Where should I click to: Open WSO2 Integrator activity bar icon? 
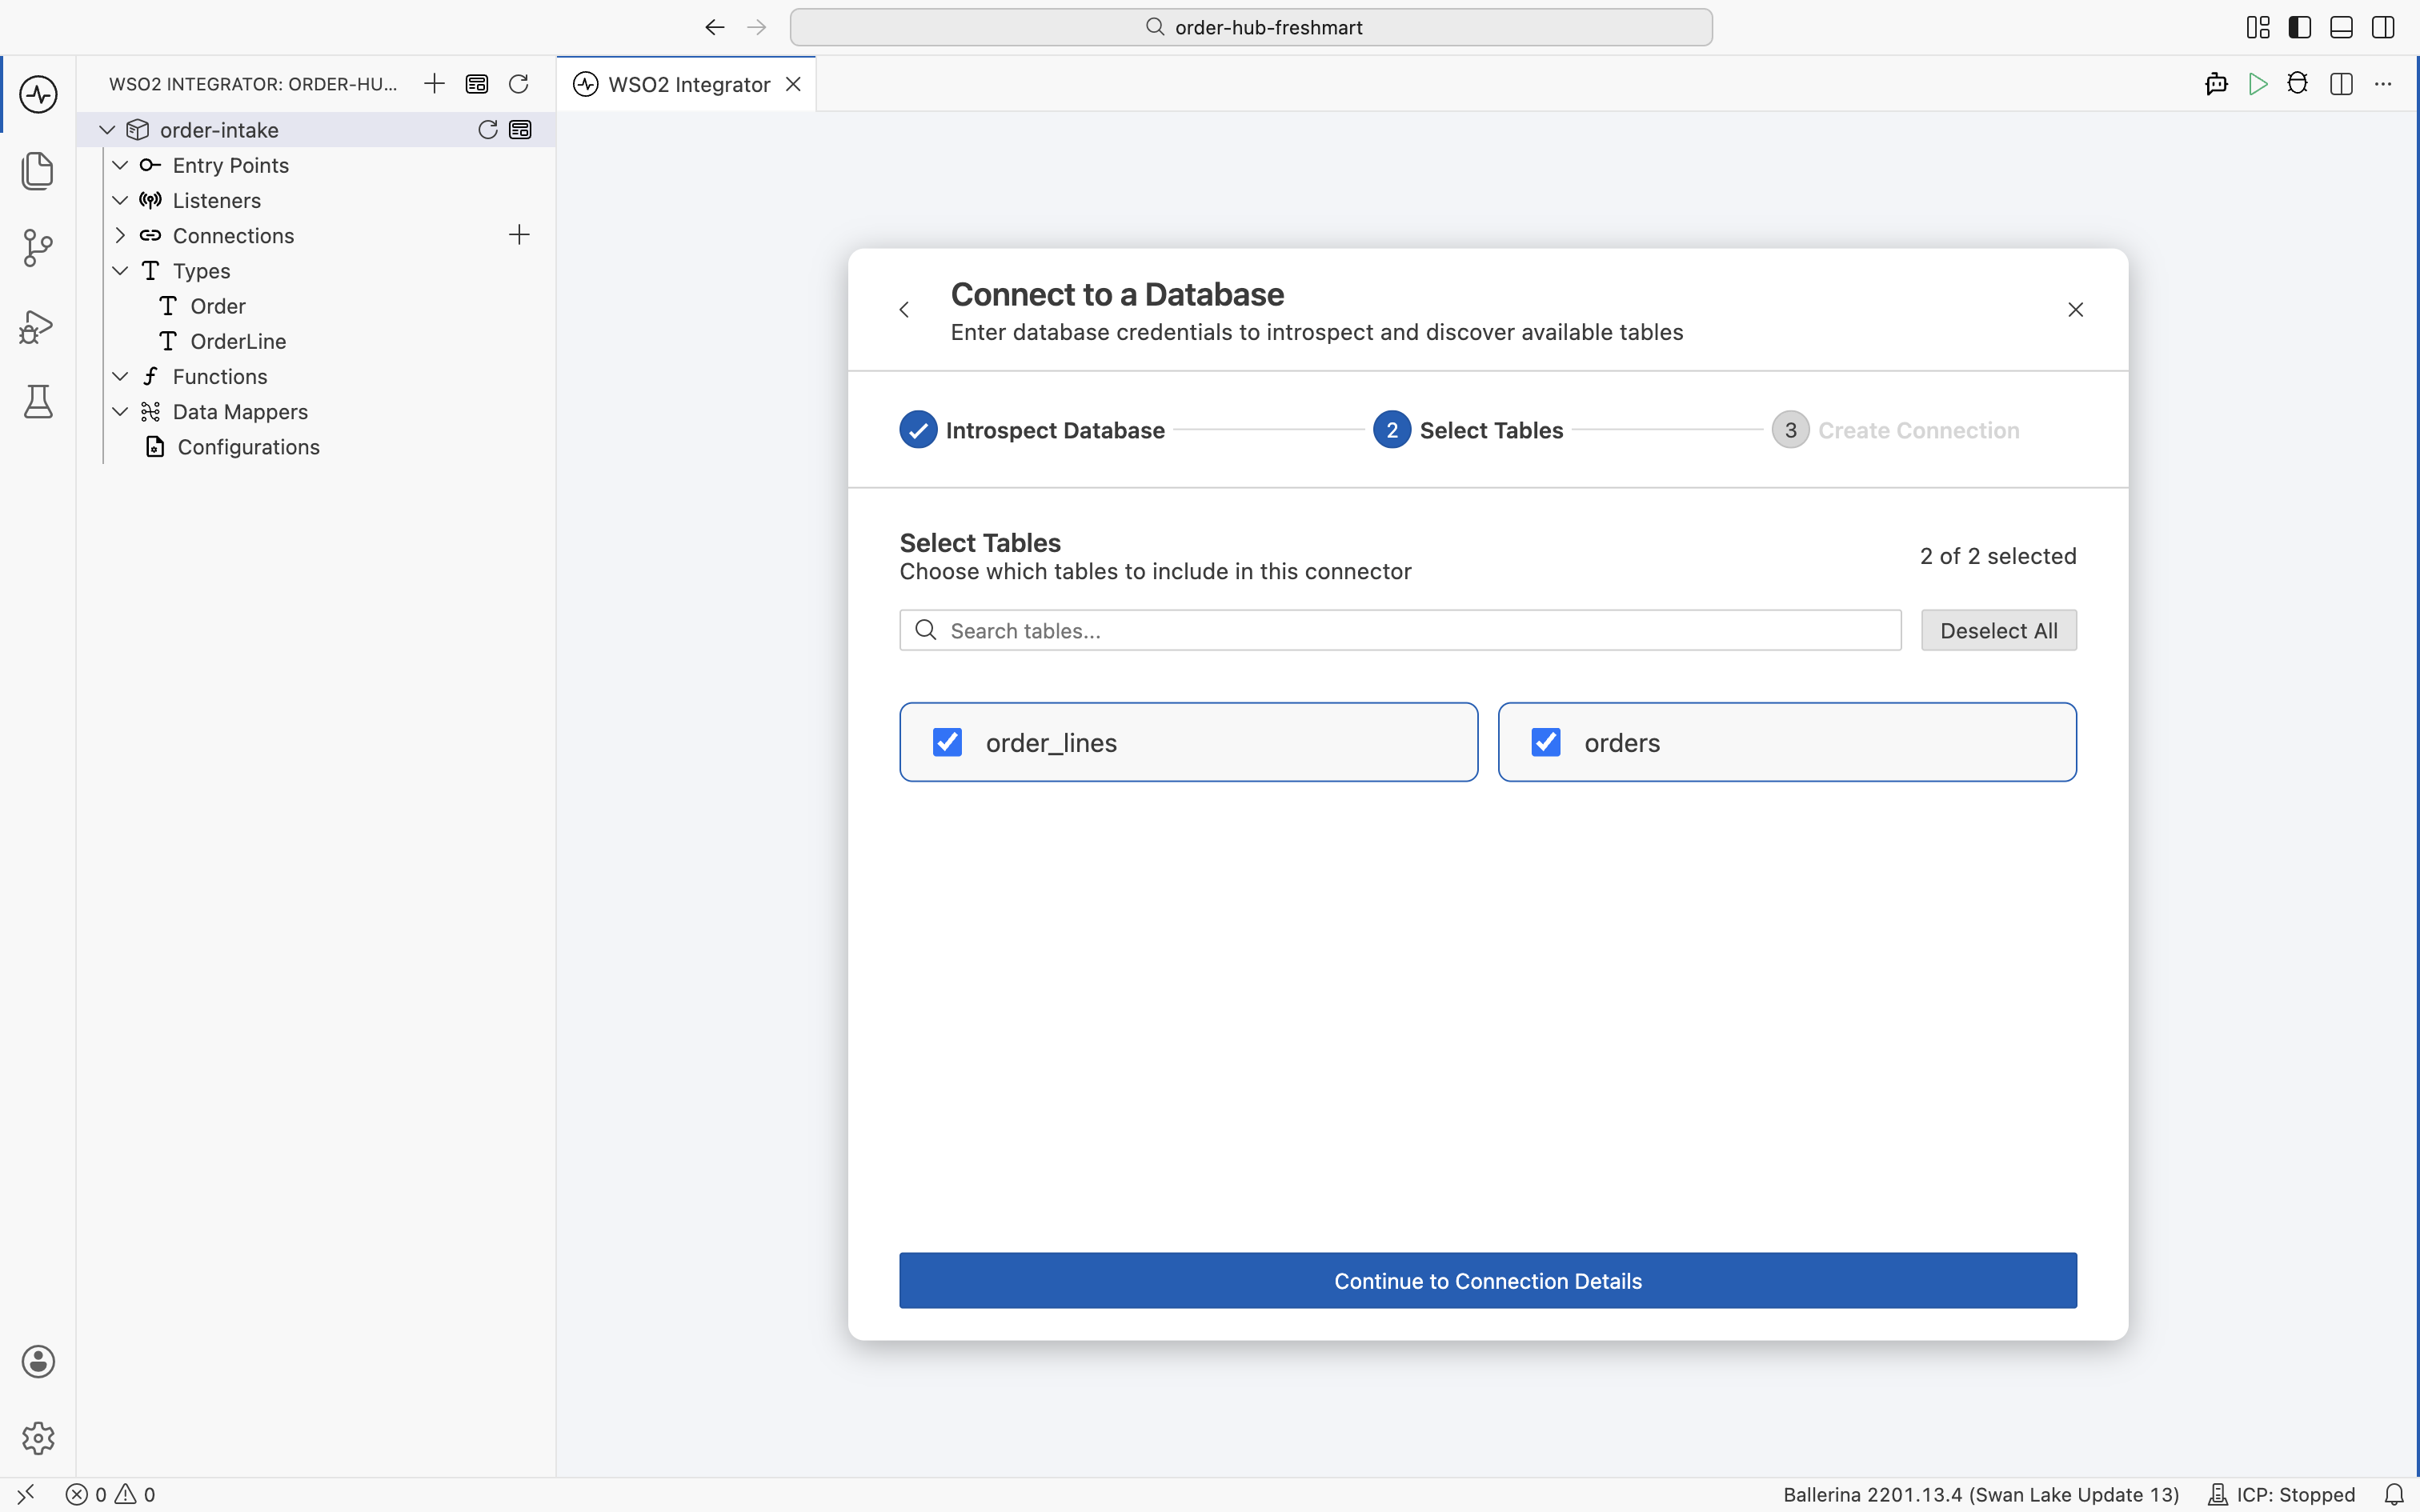(x=38, y=95)
